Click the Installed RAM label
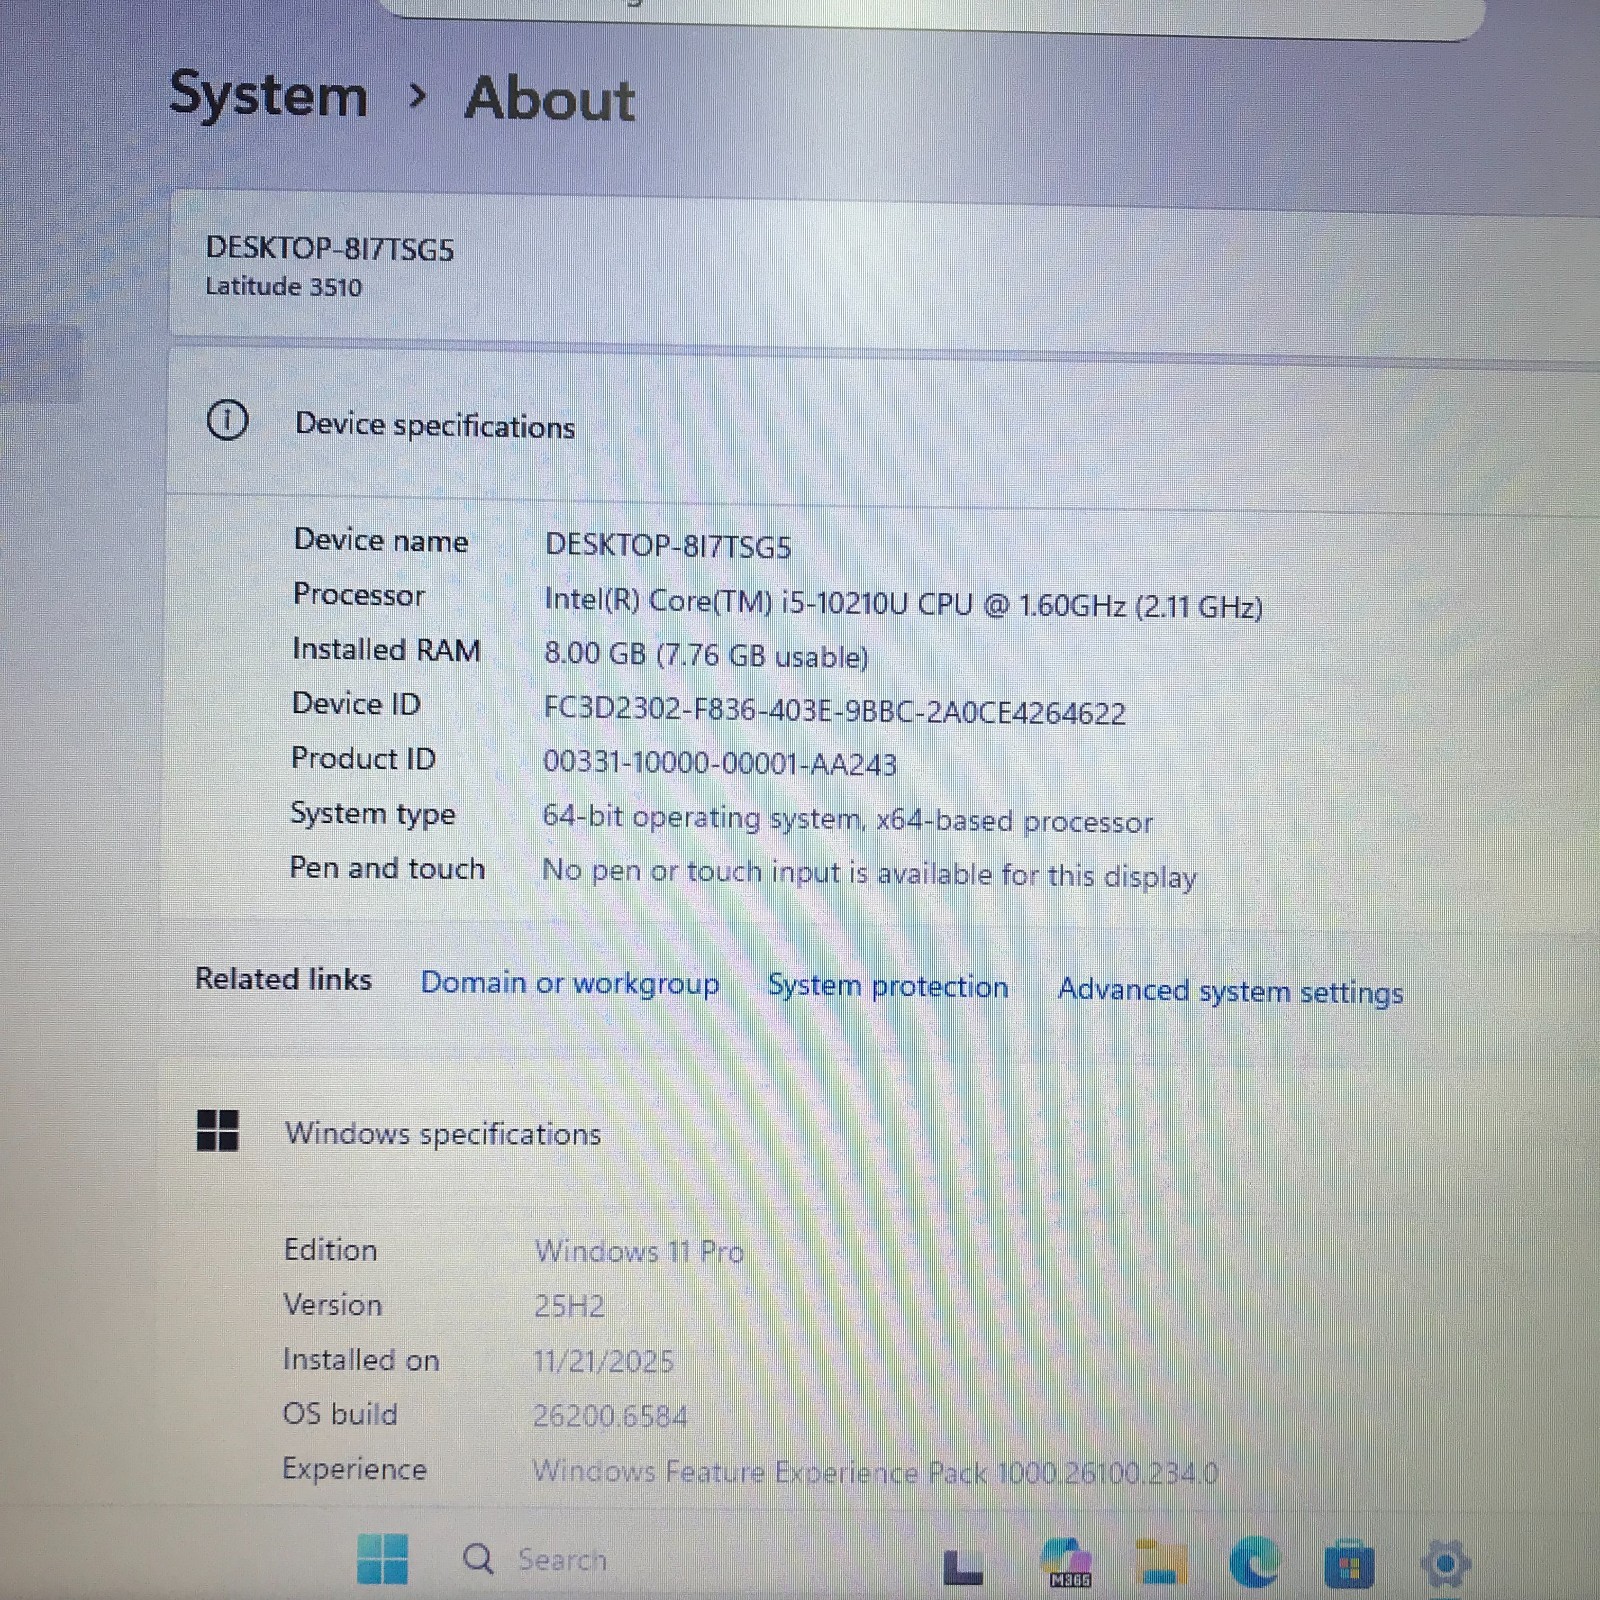 [x=386, y=650]
